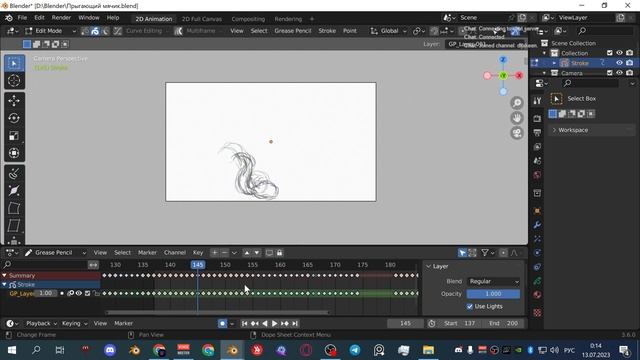The height and width of the screenshot is (360, 640).
Task: Click the blue Z axis on the navigation gizmo
Action: [x=503, y=60]
